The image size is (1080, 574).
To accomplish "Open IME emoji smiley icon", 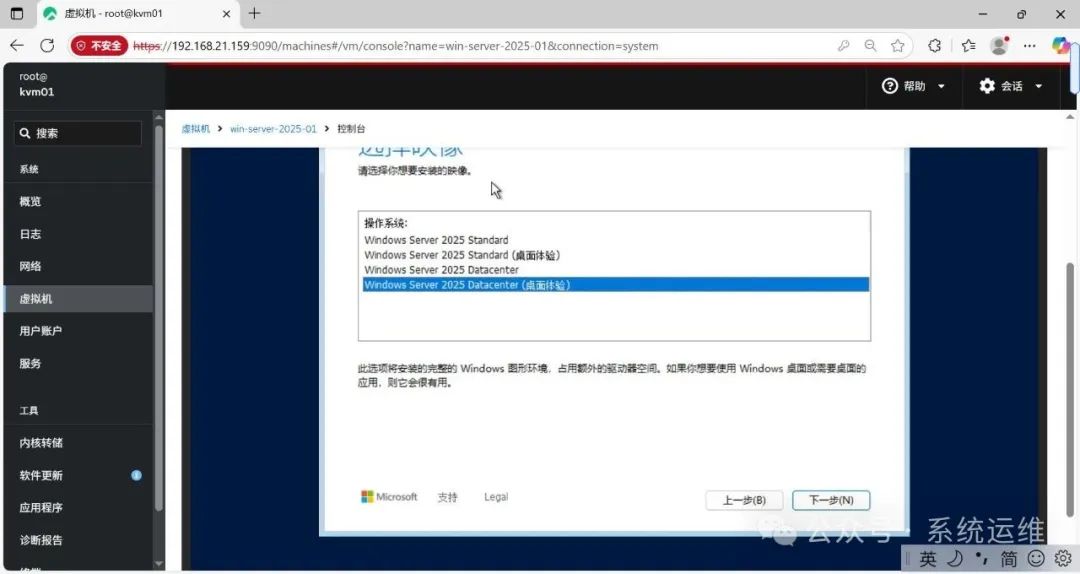I will (1036, 558).
